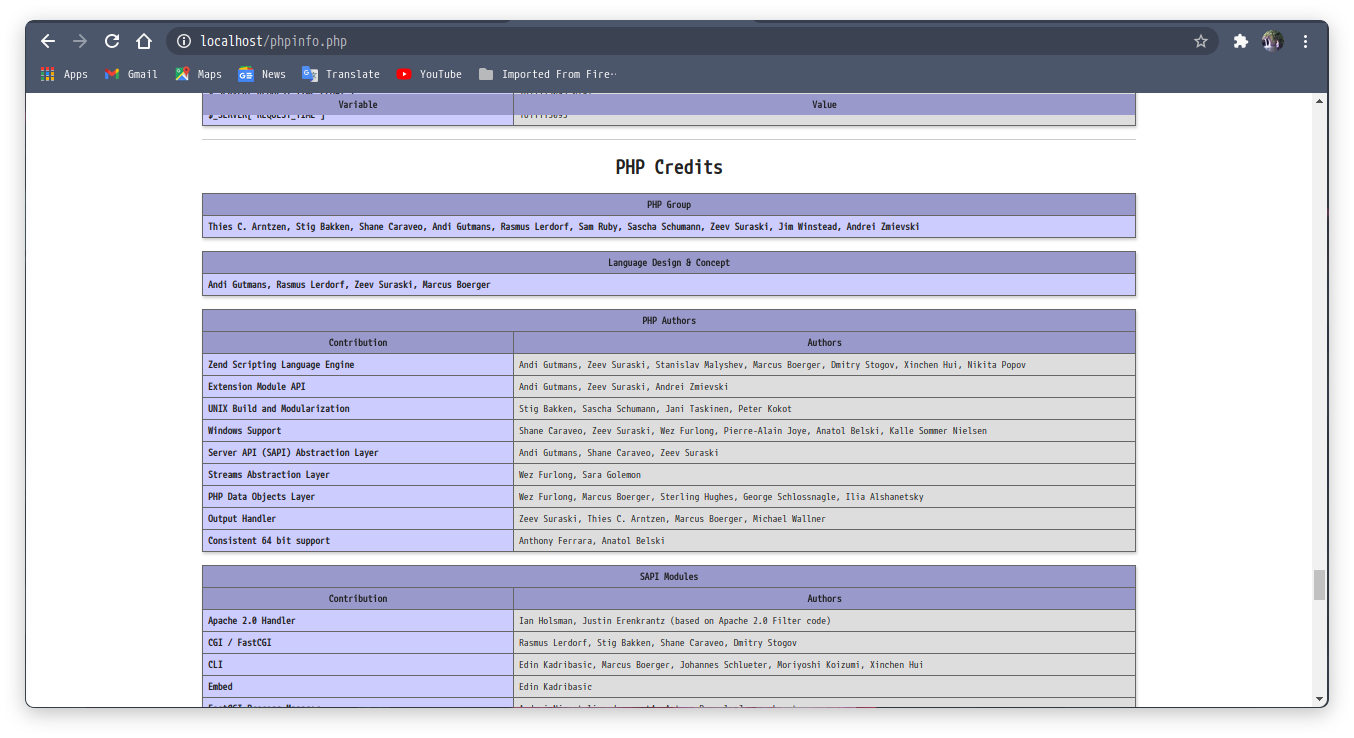Viewport: 1354px width, 738px height.
Task: Click the back navigation arrow
Action: tap(47, 41)
